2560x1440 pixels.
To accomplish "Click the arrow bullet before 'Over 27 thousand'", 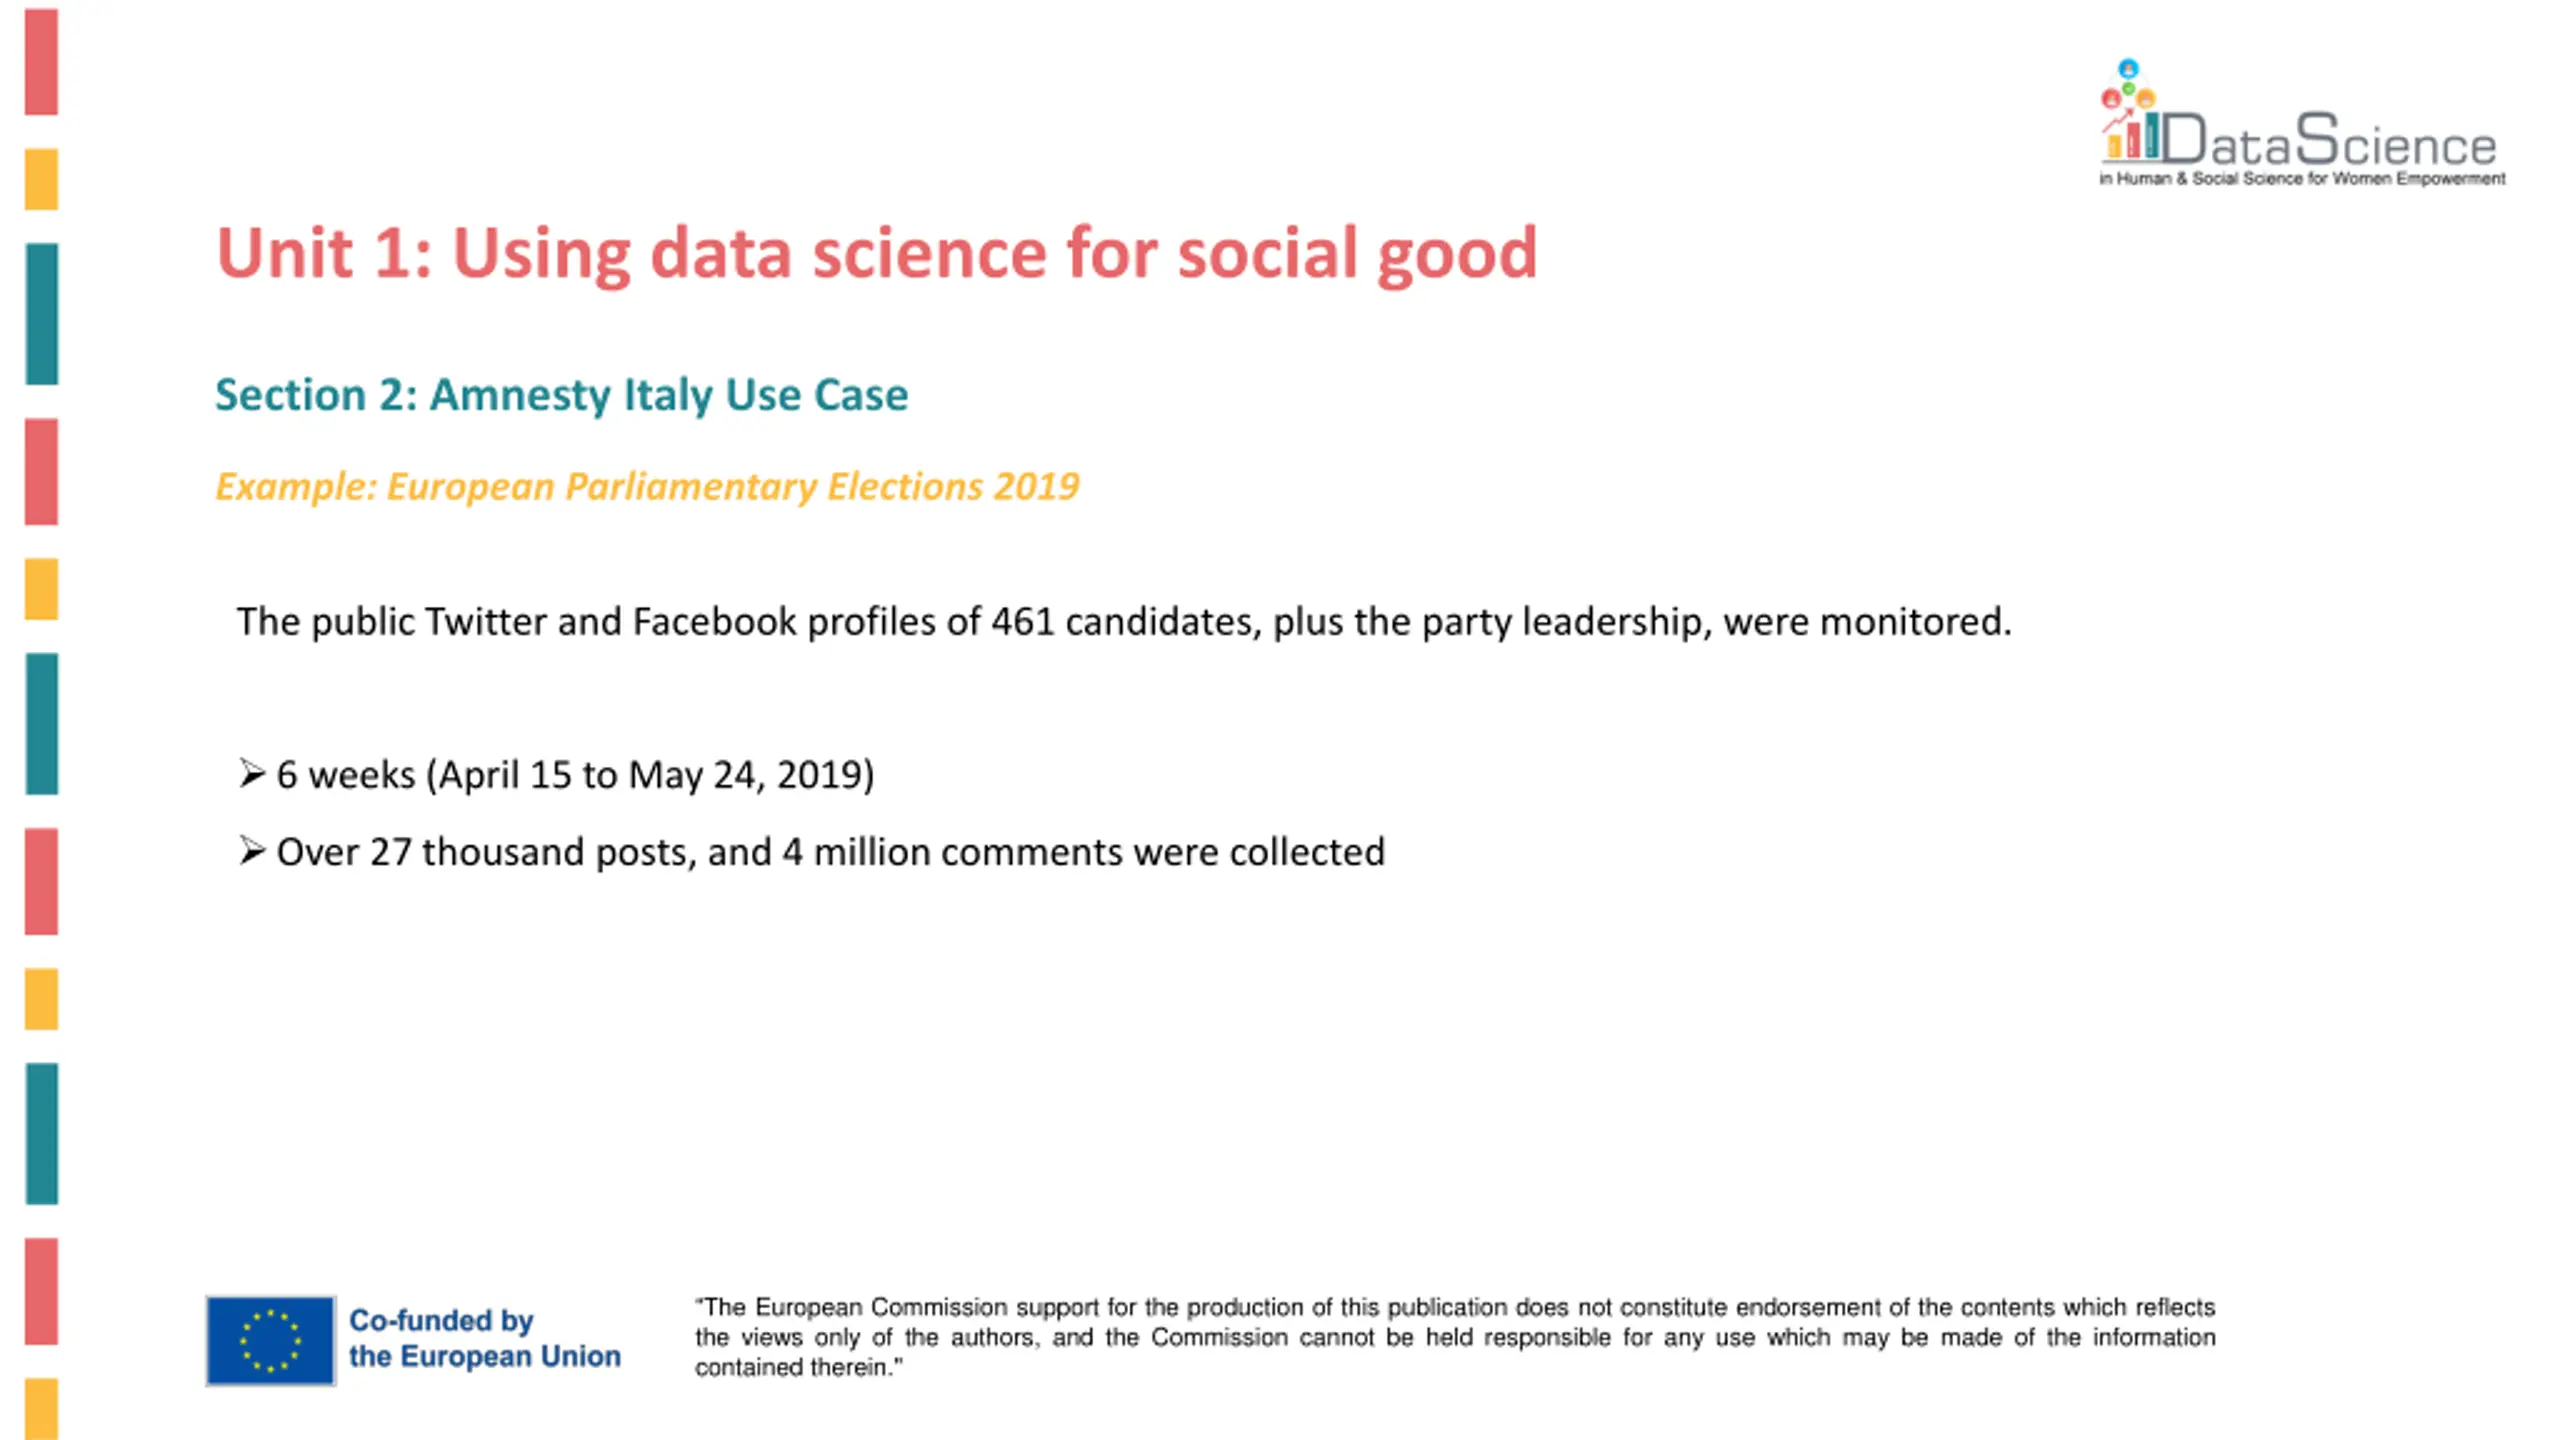I will tap(251, 850).
